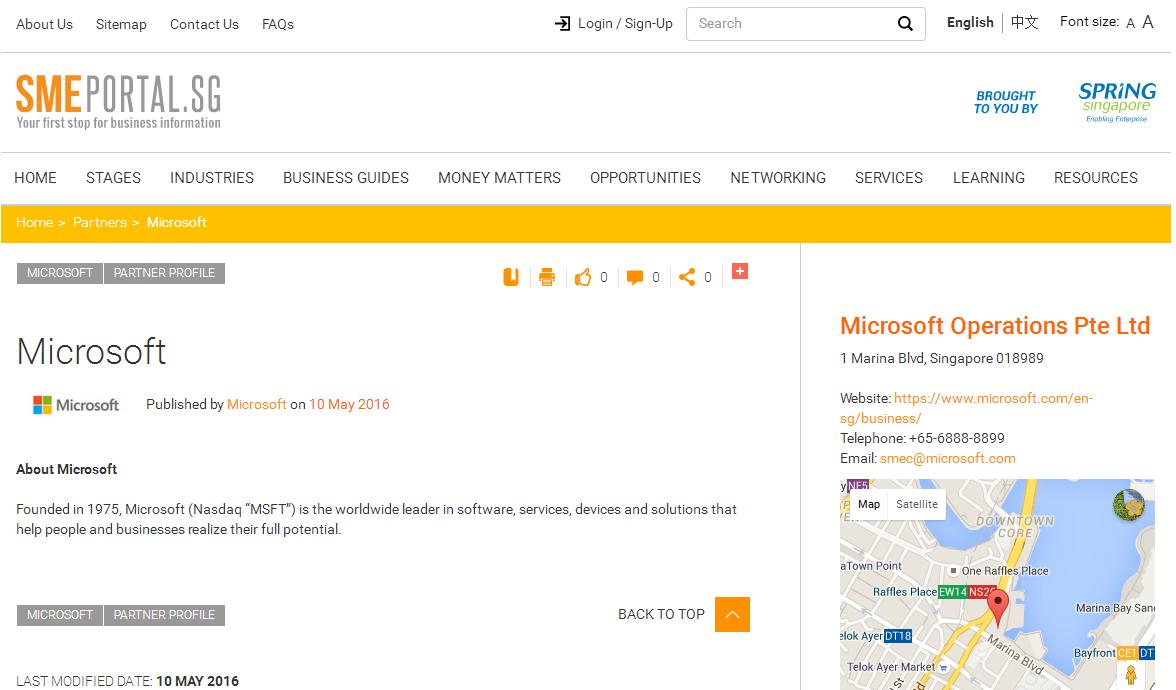1176x690 pixels.
Task: Like the article with the thumbs-up icon
Action: click(x=583, y=278)
